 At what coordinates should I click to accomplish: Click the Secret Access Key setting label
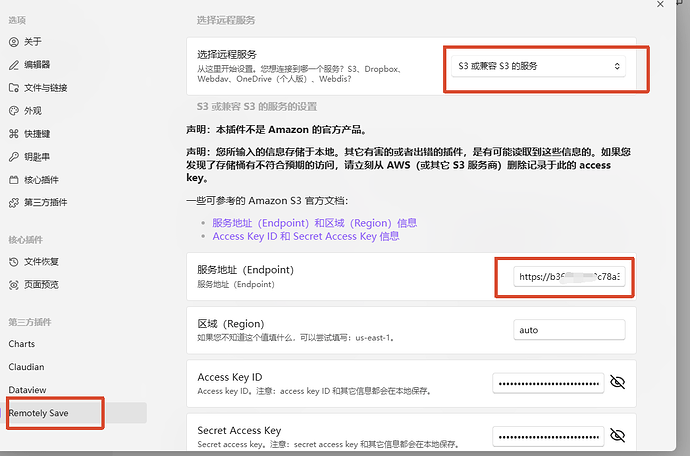point(239,430)
